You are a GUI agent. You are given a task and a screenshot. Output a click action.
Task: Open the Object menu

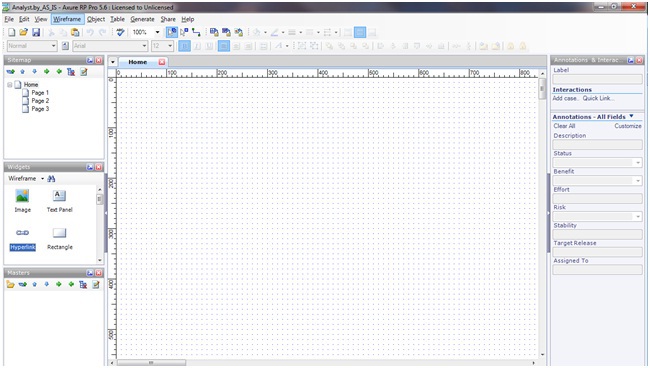tap(96, 19)
